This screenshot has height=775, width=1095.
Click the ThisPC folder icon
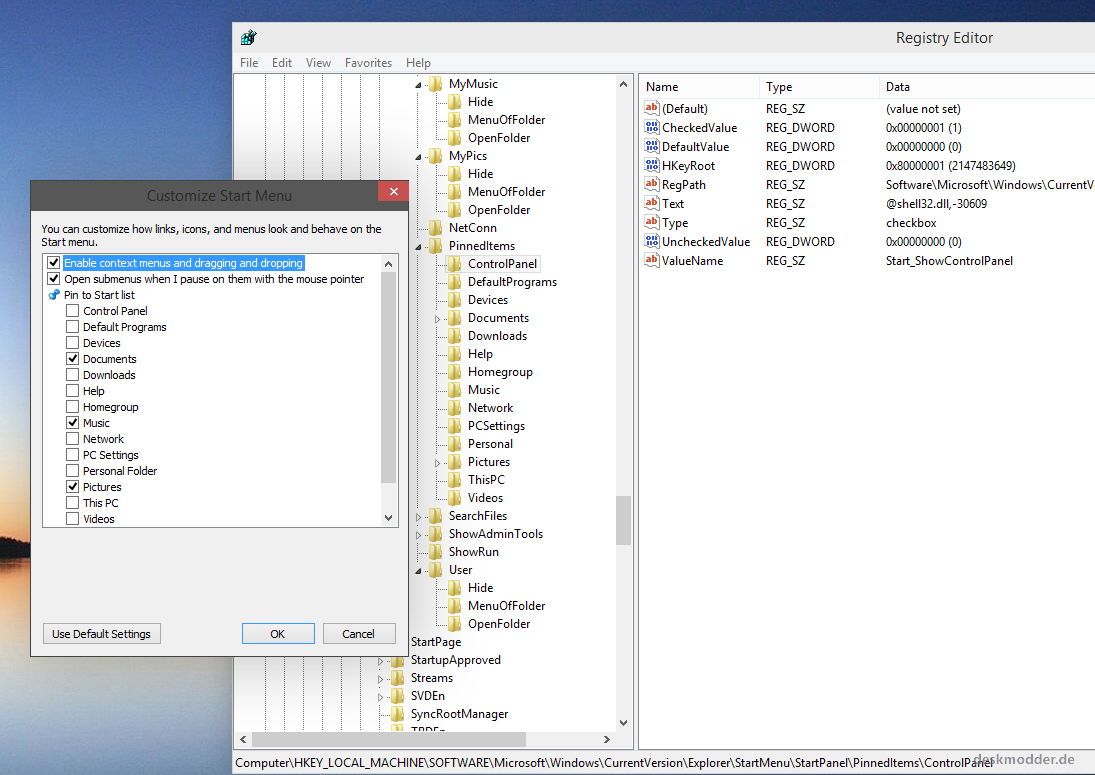tap(455, 480)
